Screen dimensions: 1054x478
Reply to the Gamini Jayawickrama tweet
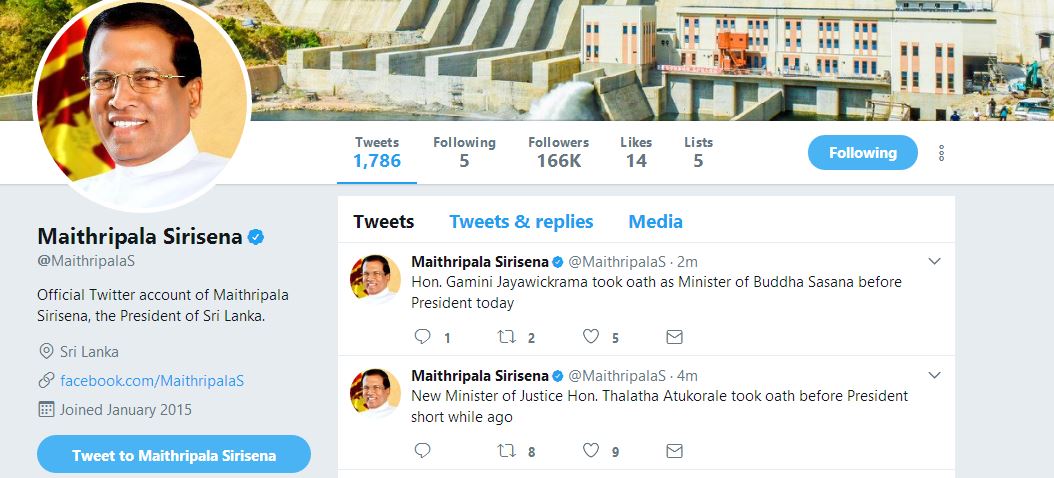[x=422, y=337]
